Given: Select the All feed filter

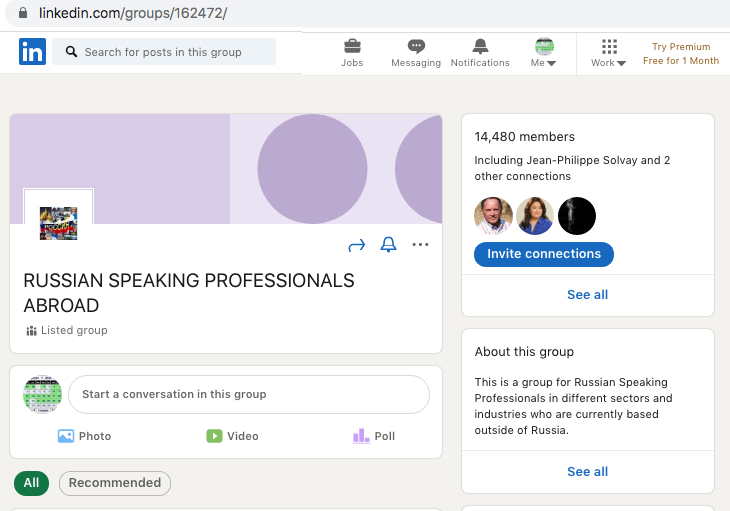Looking at the screenshot, I should pos(31,483).
